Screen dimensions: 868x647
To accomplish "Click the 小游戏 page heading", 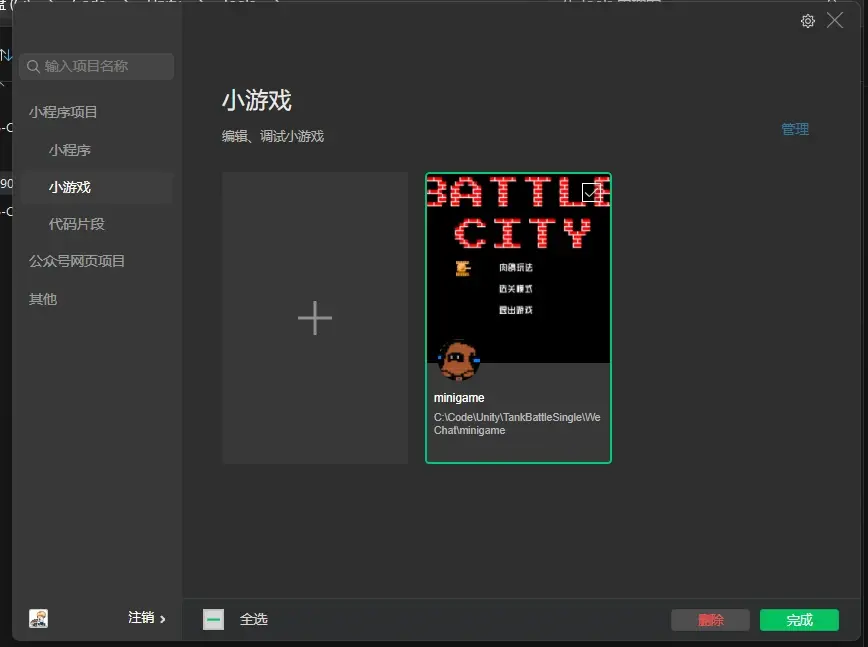I will (x=257, y=101).
